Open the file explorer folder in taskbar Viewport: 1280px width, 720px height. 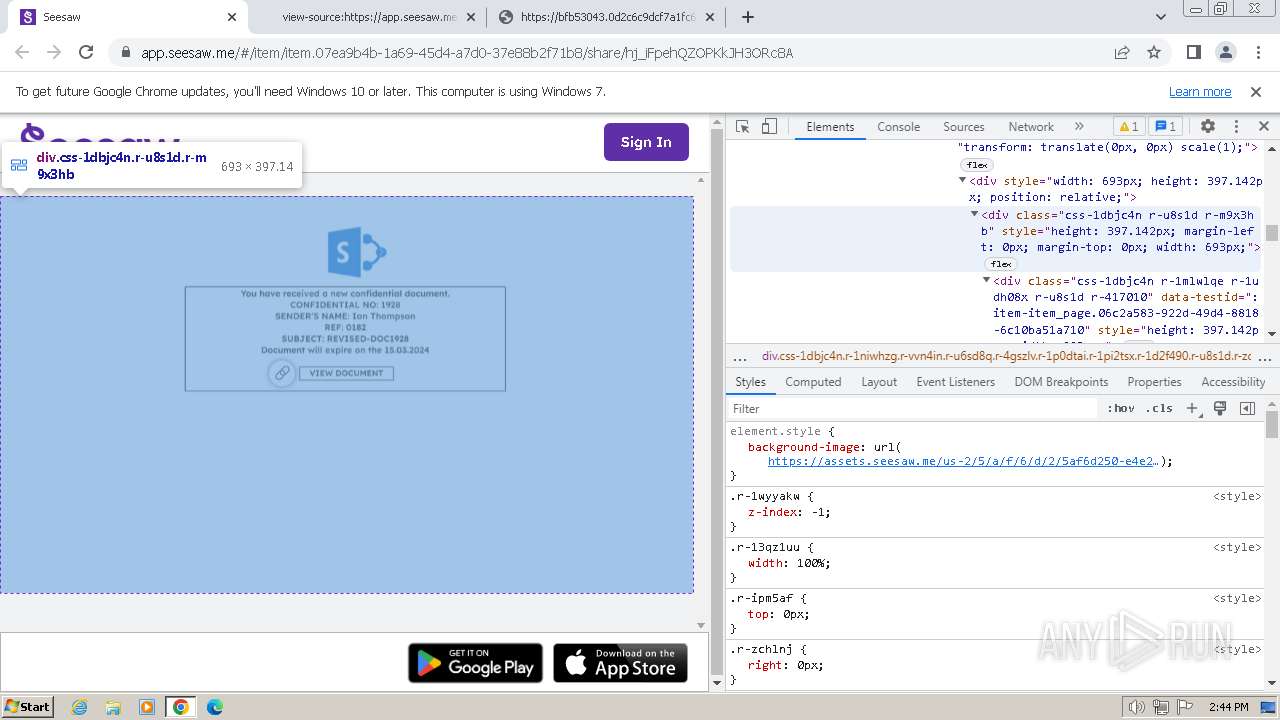pos(113,707)
